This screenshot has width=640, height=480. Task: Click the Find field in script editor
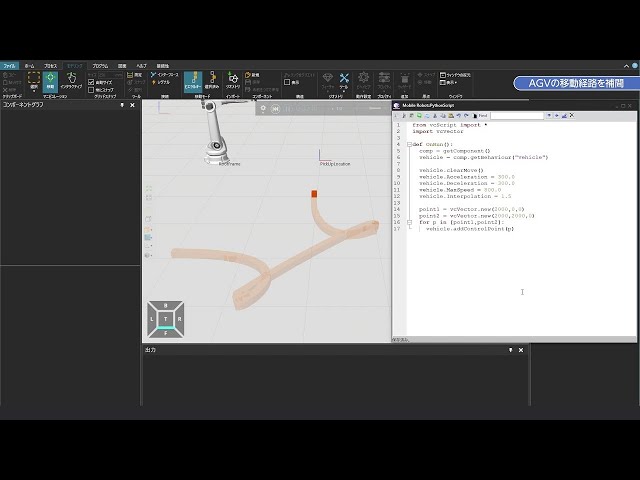coord(517,116)
